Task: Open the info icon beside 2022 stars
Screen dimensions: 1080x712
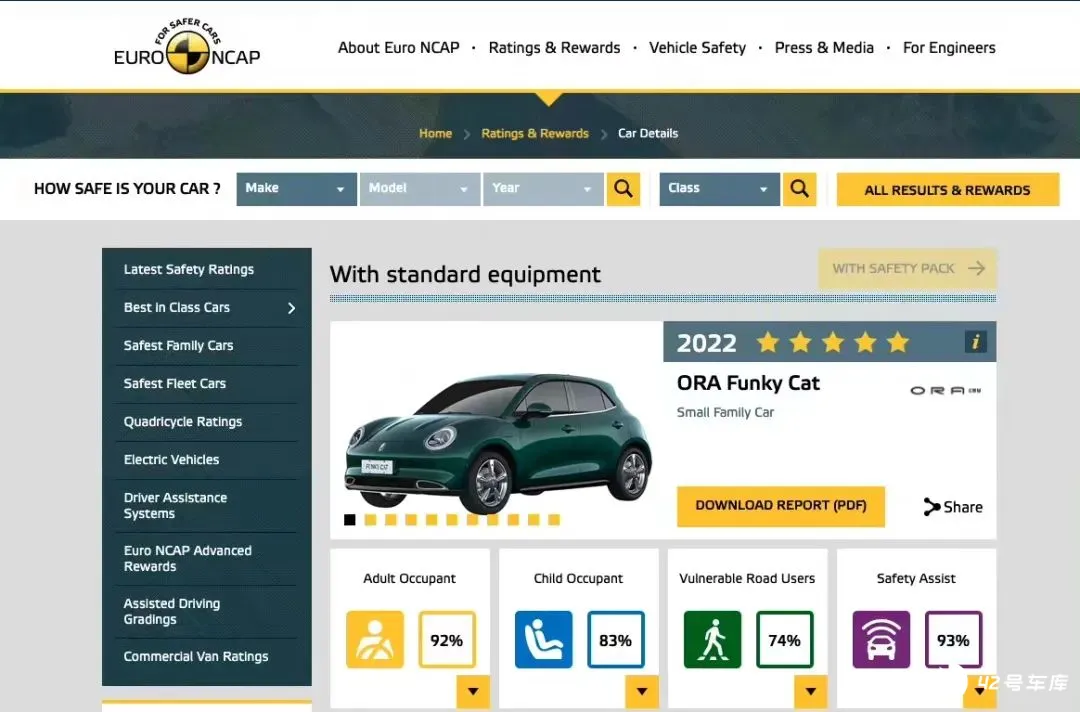Action: pyautogui.click(x=975, y=342)
